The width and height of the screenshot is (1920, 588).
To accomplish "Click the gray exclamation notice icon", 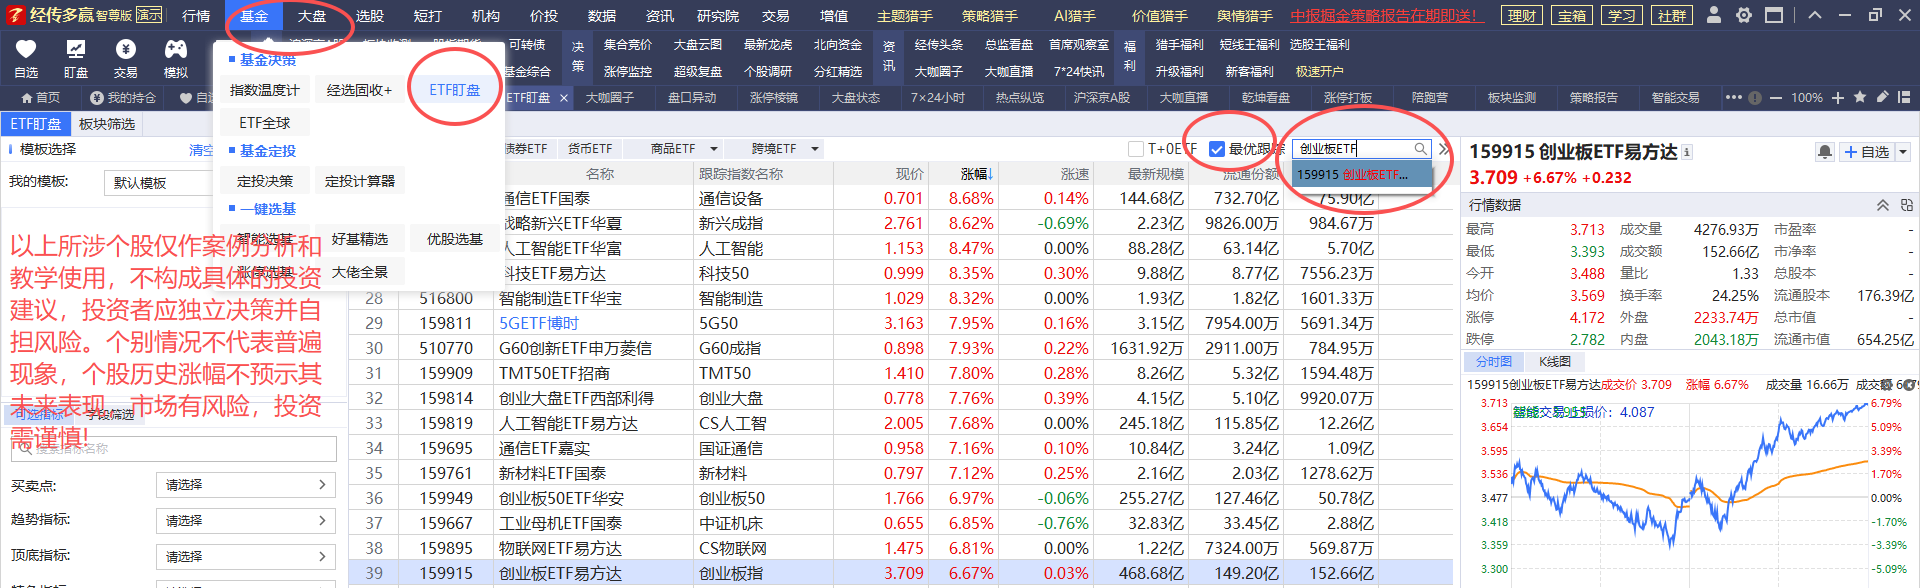I will point(1755,98).
